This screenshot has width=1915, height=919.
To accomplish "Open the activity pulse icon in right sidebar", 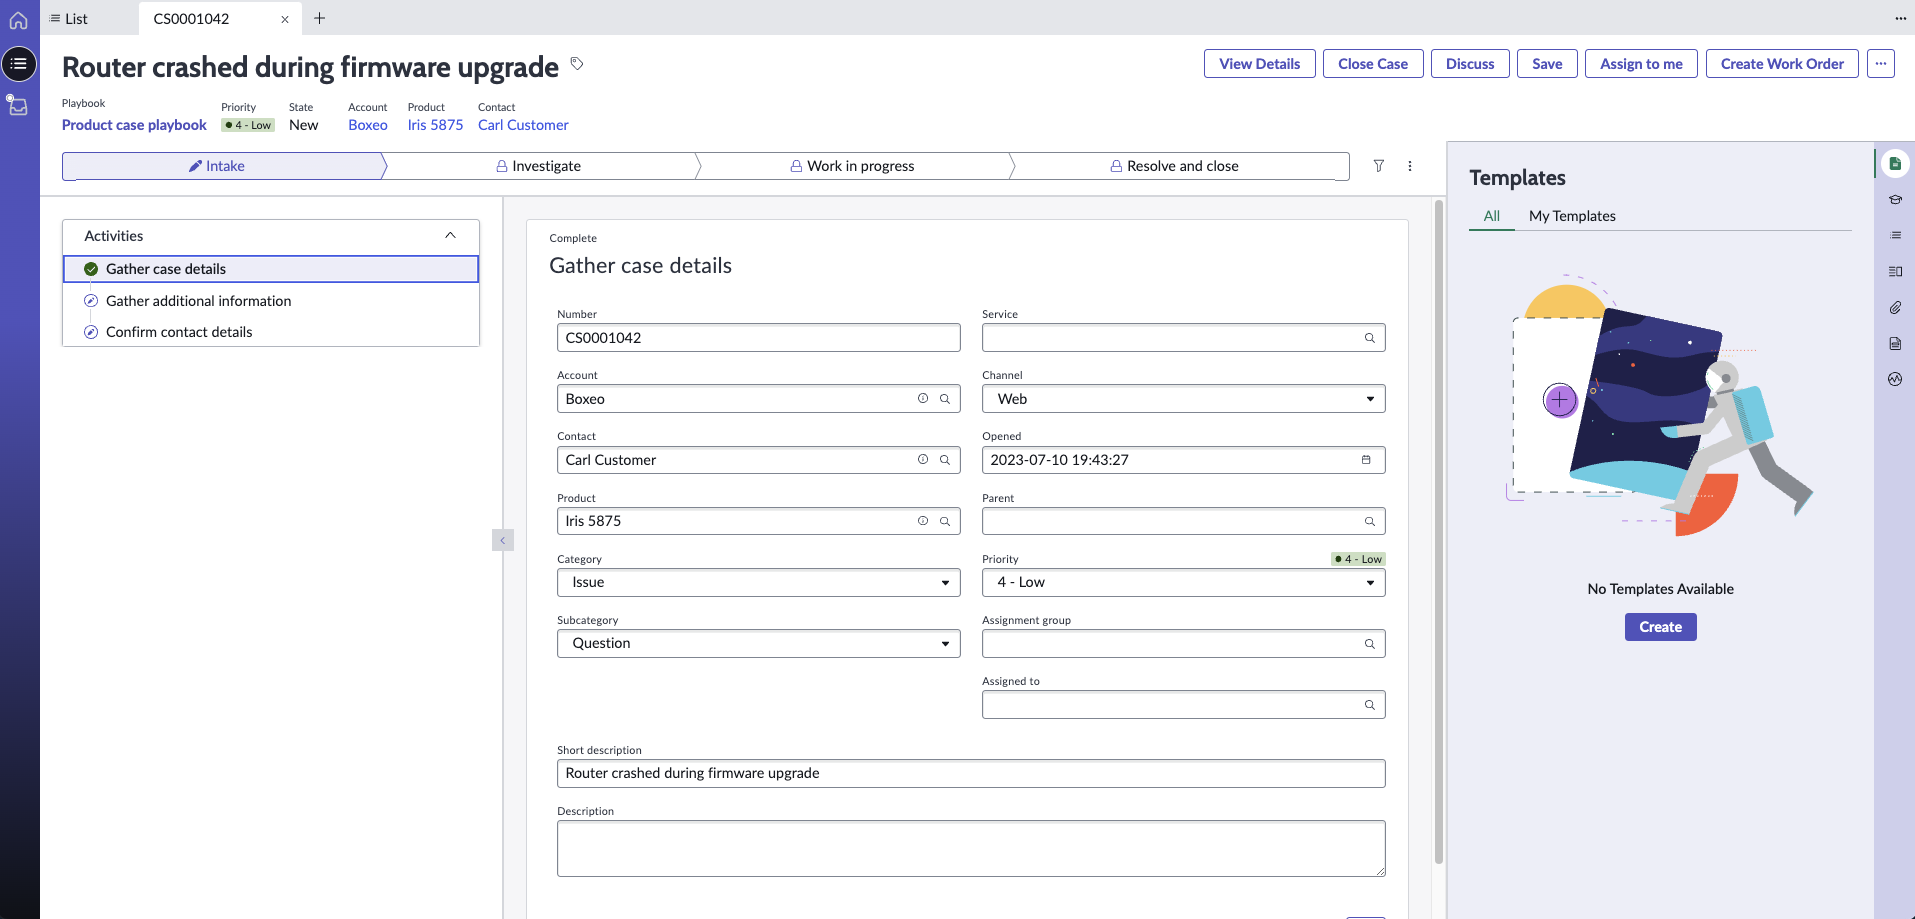I will pyautogui.click(x=1895, y=378).
